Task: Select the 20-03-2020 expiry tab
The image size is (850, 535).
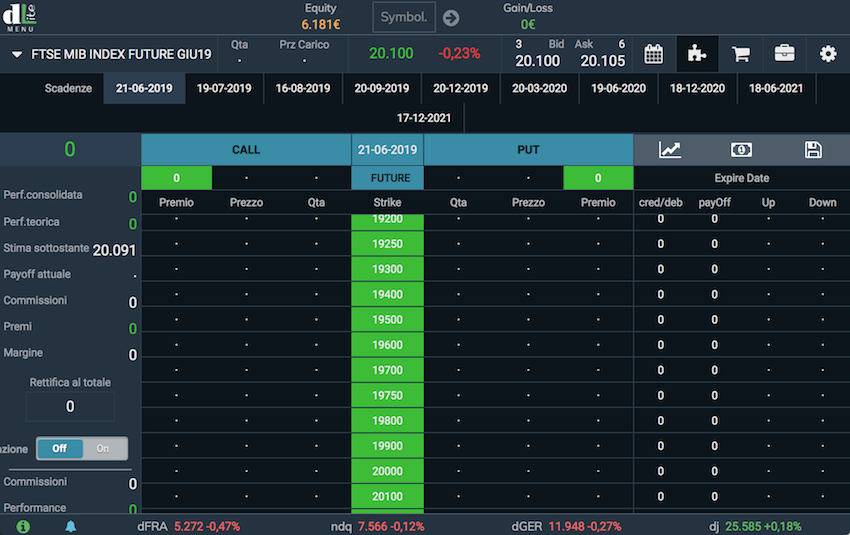Action: (x=539, y=88)
